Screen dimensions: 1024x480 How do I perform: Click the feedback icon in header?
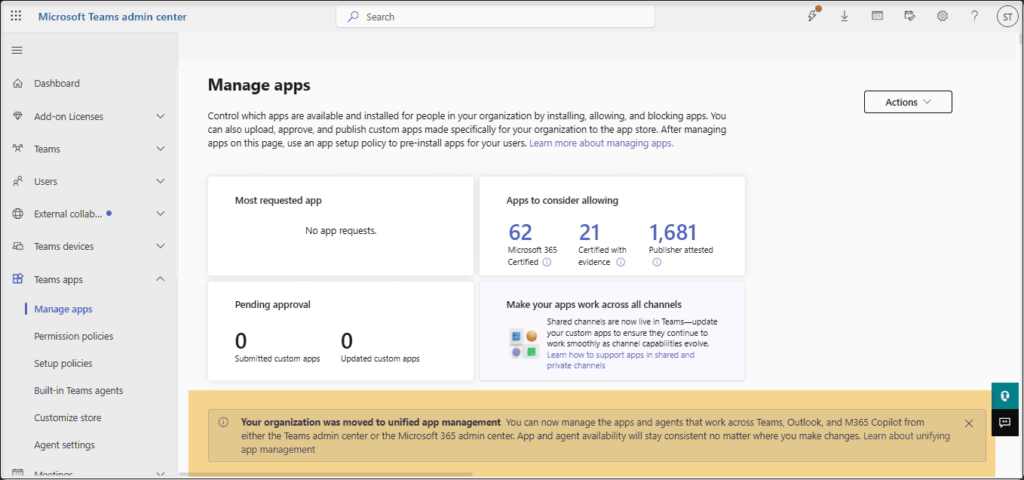click(910, 16)
